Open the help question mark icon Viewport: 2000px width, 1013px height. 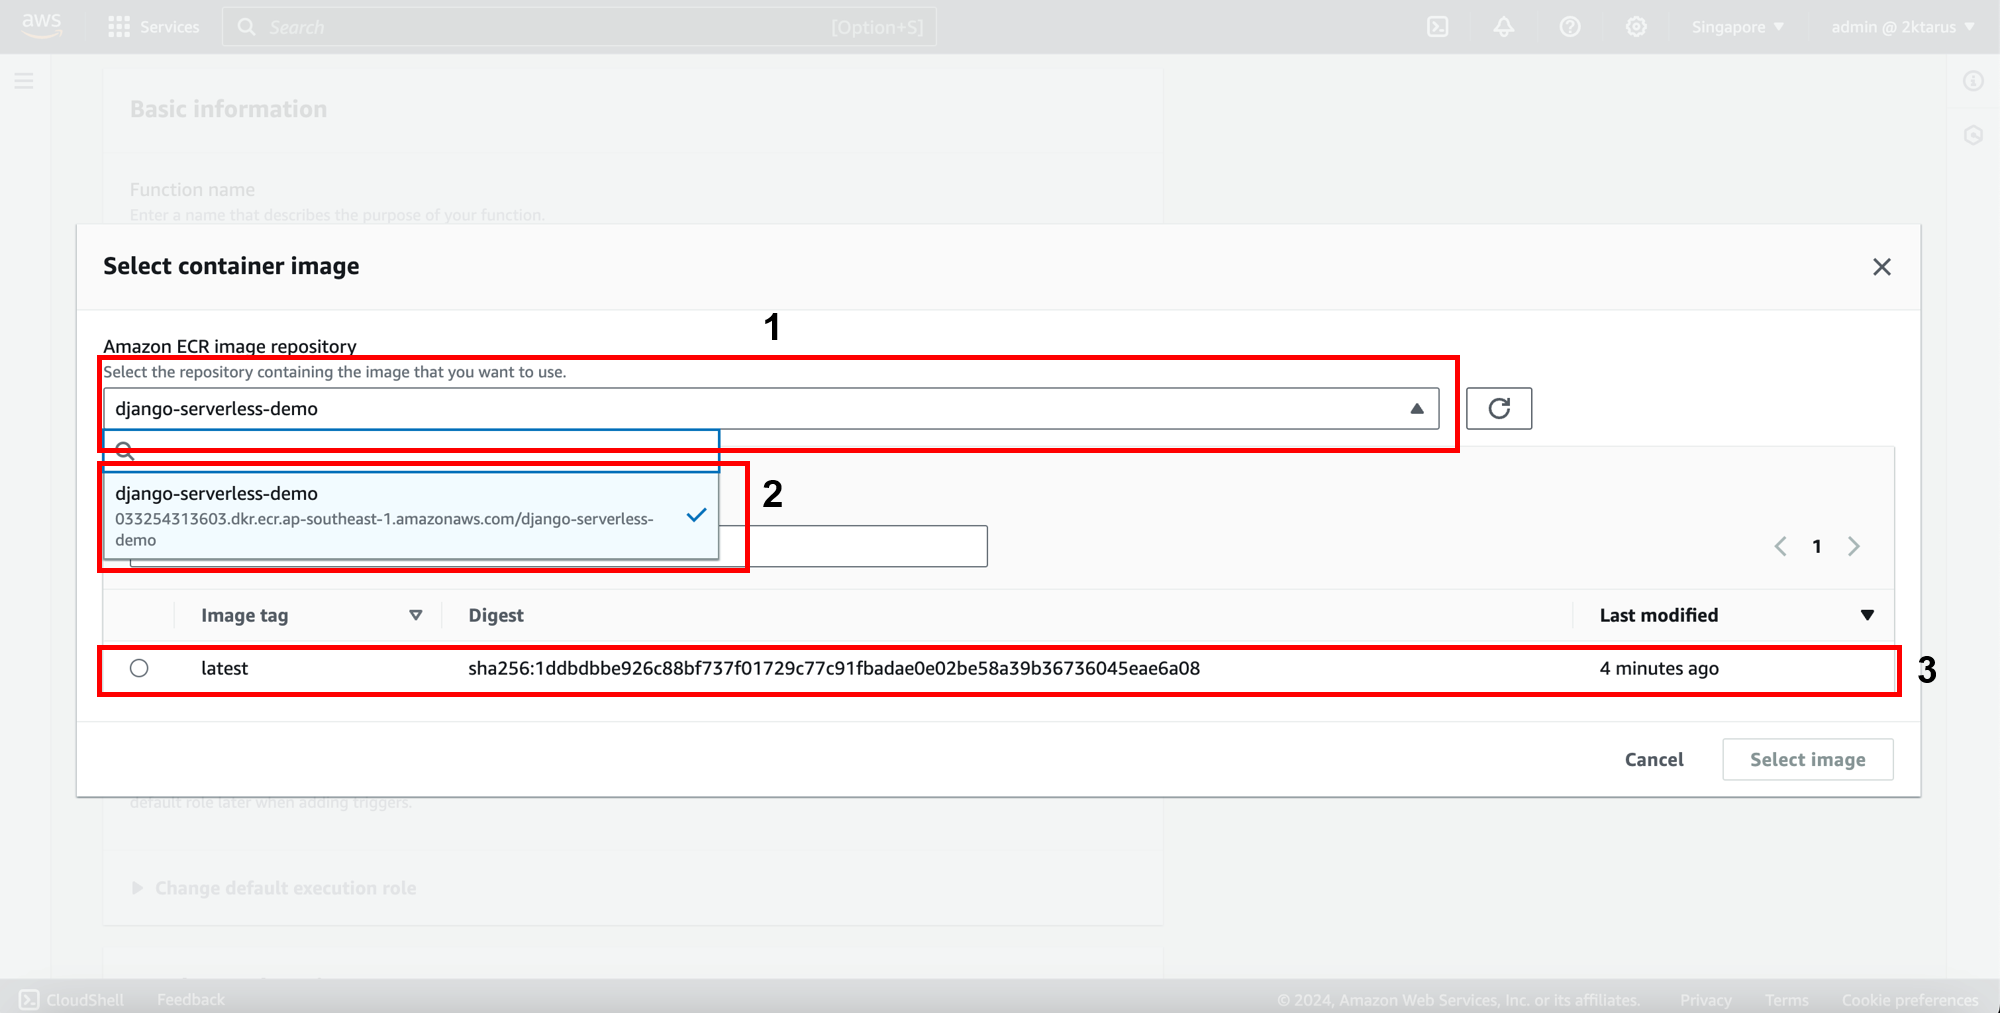point(1570,27)
